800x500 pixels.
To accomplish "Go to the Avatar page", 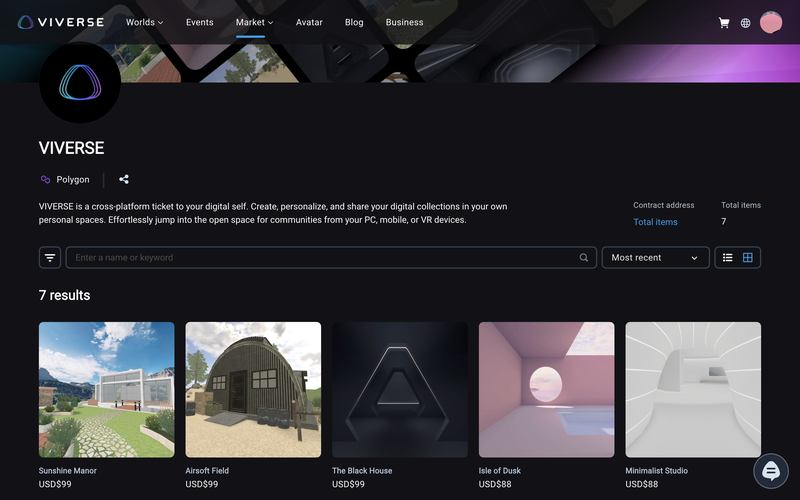I will click(309, 22).
